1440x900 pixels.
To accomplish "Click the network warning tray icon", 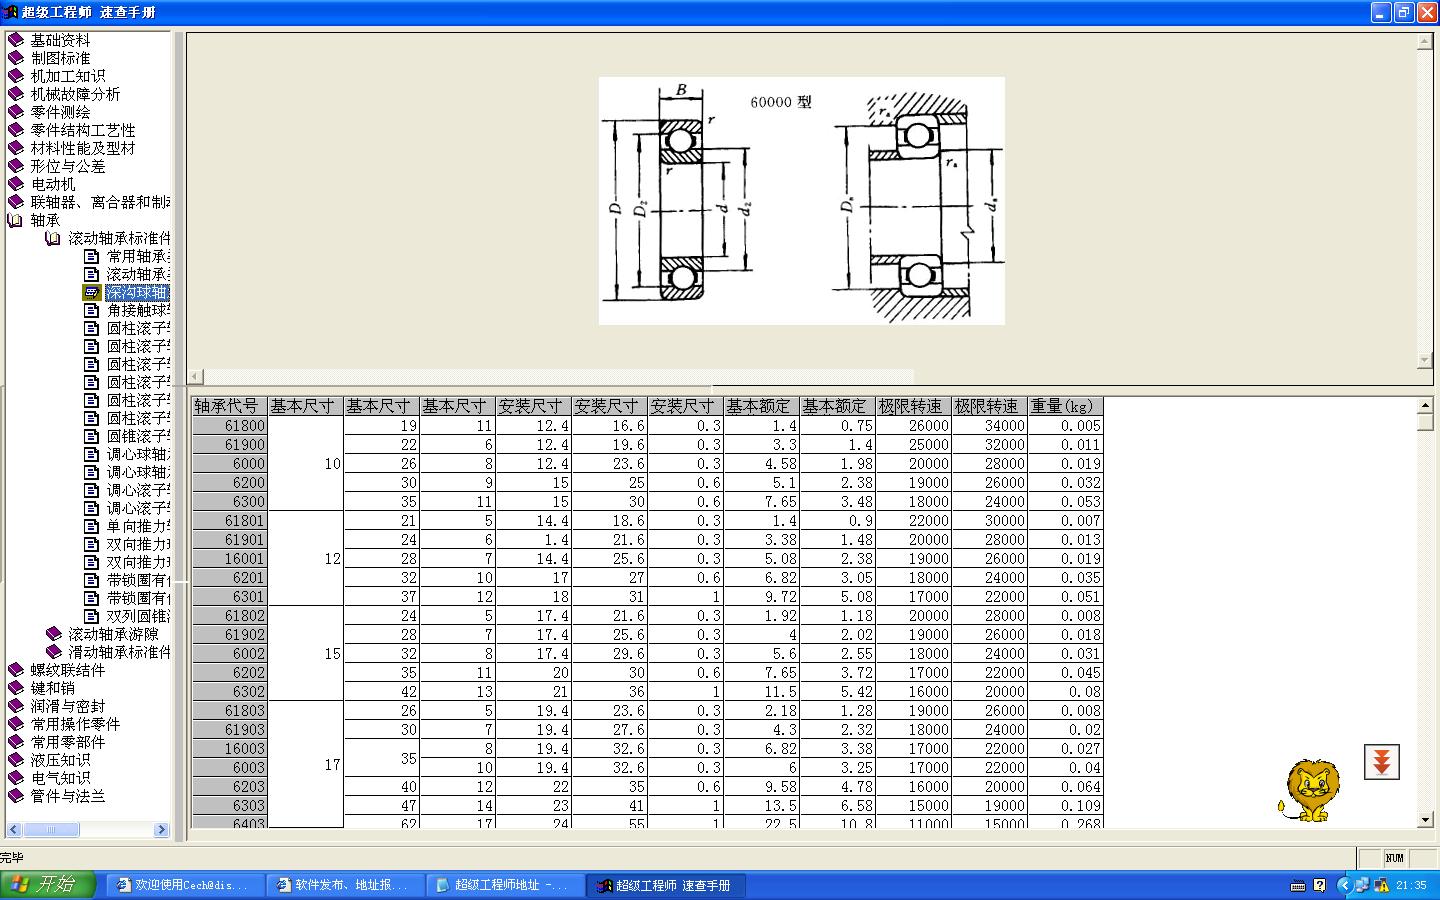I will [1381, 885].
